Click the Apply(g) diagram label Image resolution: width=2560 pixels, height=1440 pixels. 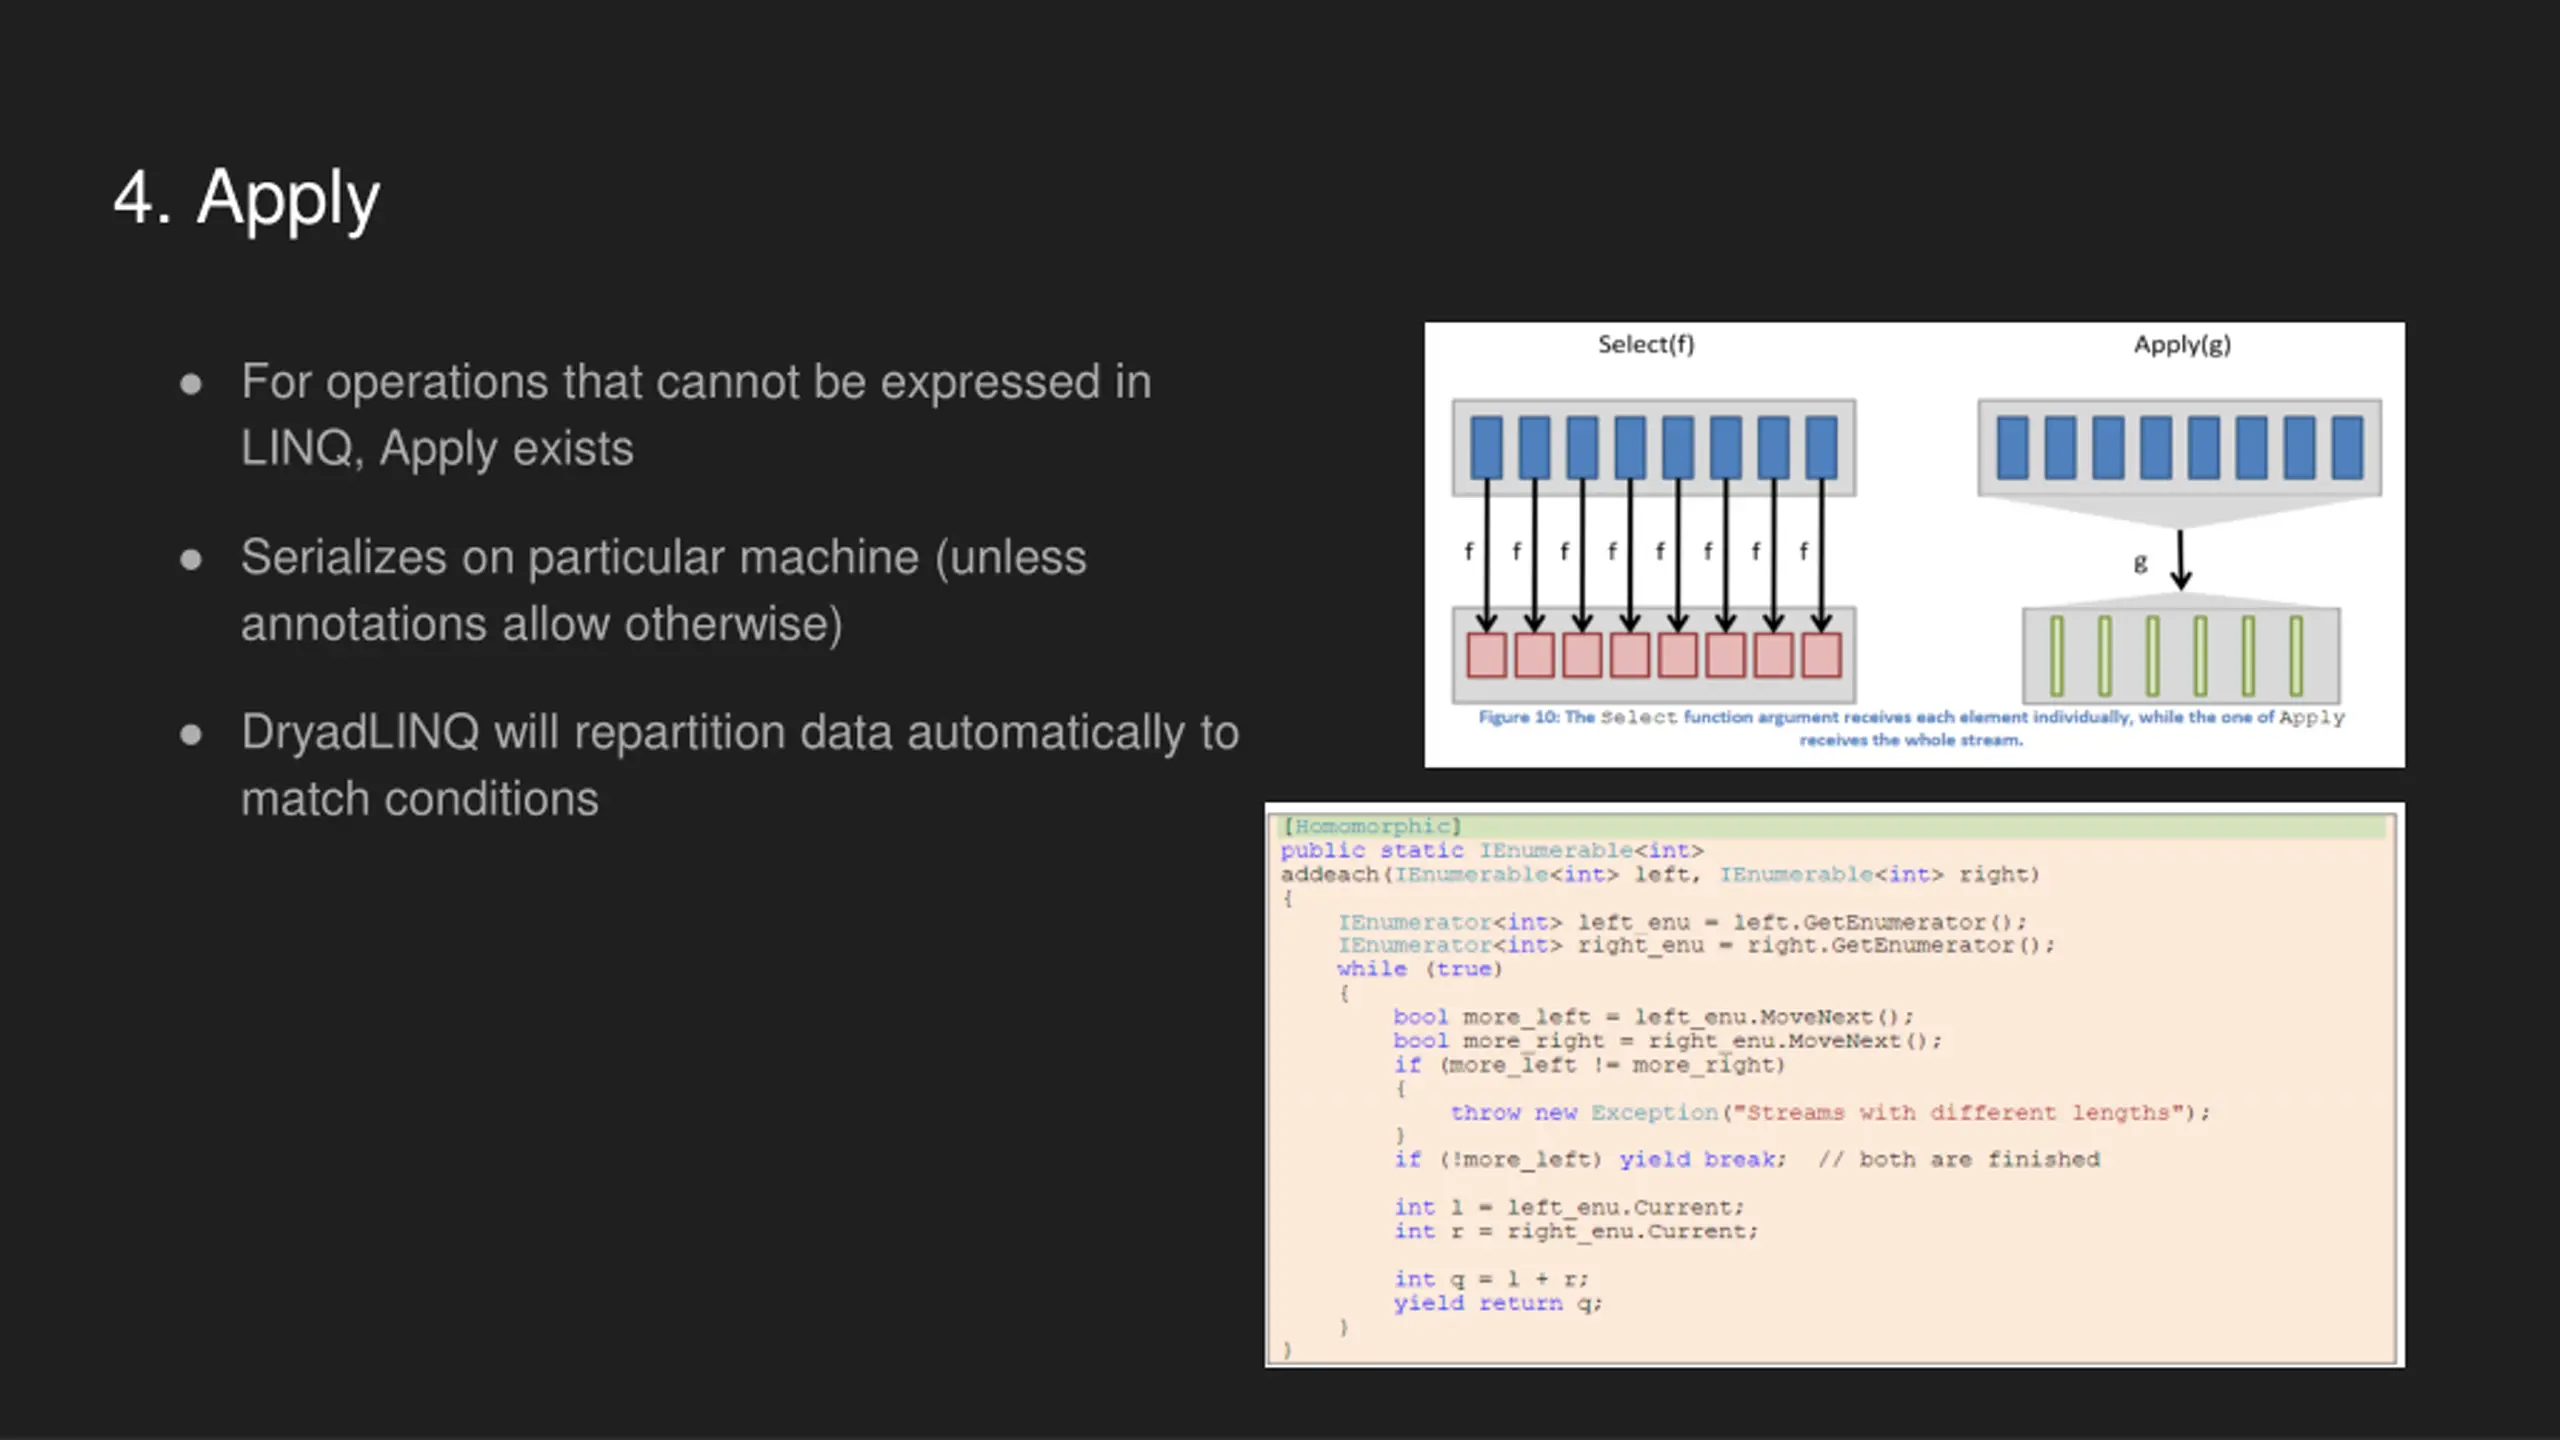(2182, 345)
